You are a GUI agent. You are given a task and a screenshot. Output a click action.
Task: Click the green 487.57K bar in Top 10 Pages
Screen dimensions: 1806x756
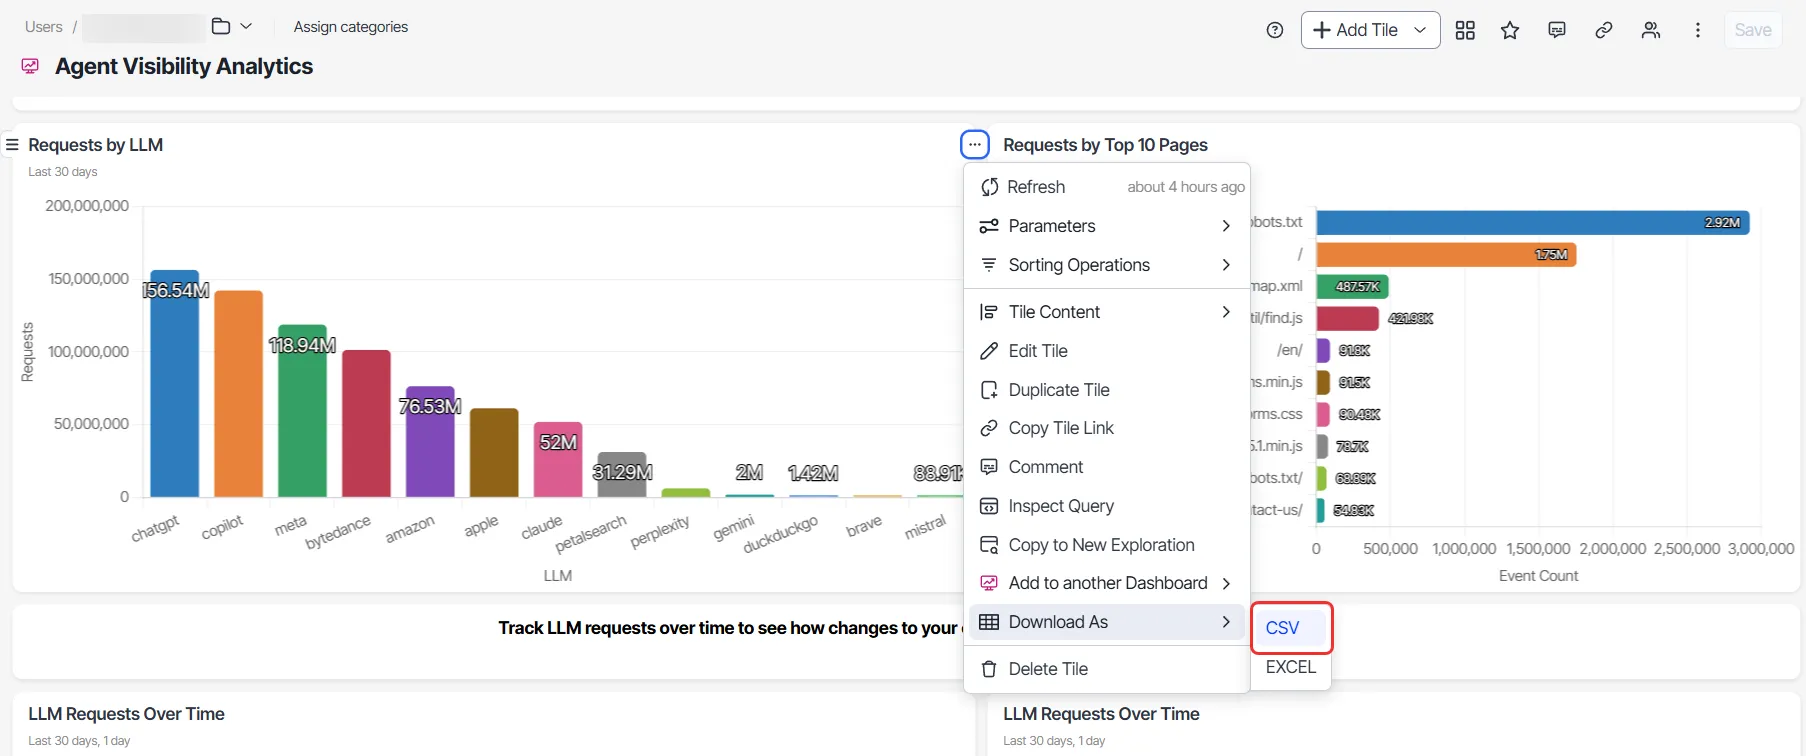pos(1352,287)
